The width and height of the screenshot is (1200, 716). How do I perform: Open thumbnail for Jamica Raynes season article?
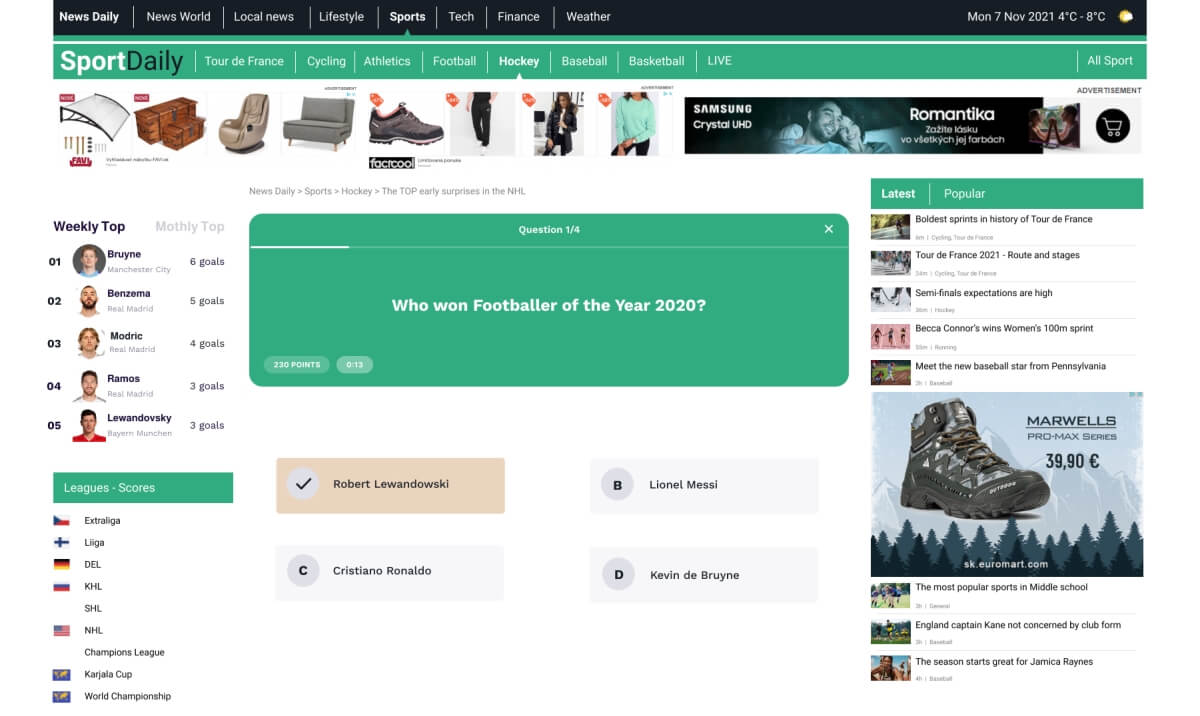click(890, 668)
